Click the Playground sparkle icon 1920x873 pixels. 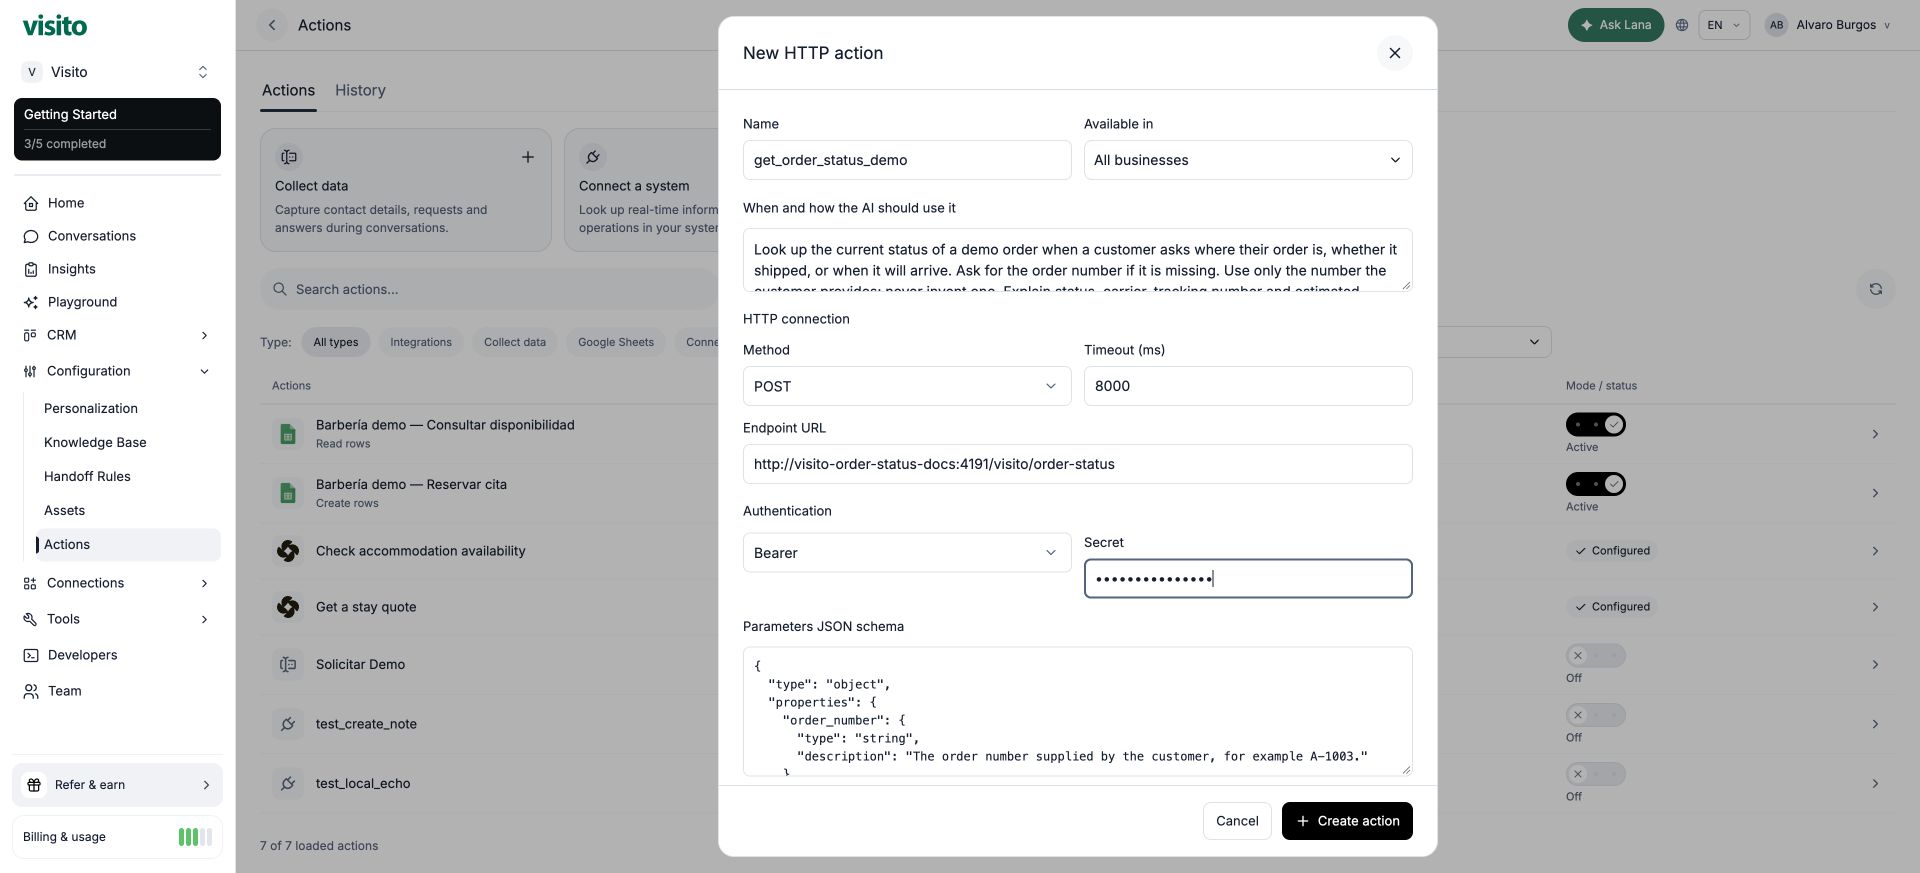[x=31, y=302]
